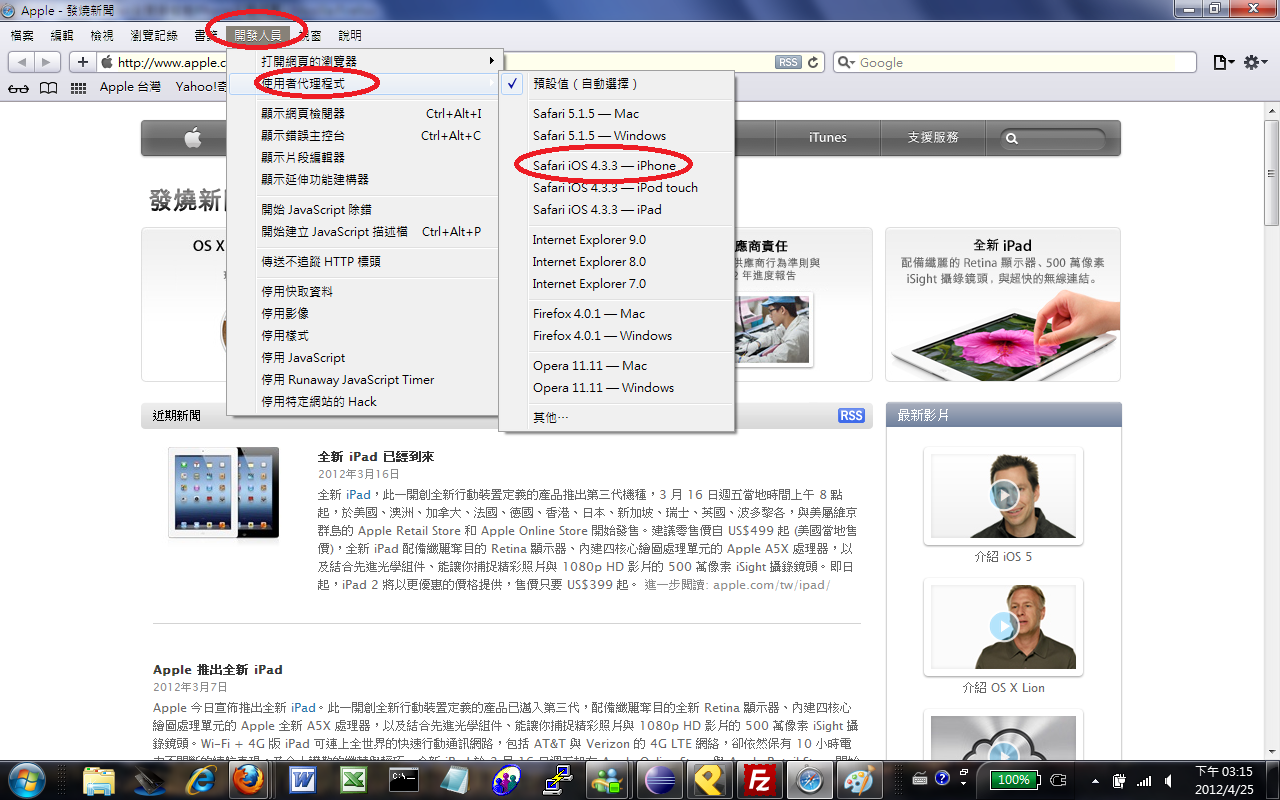Launch Internet Explorer from taskbar
Screen dimensions: 1280x800
point(199,780)
